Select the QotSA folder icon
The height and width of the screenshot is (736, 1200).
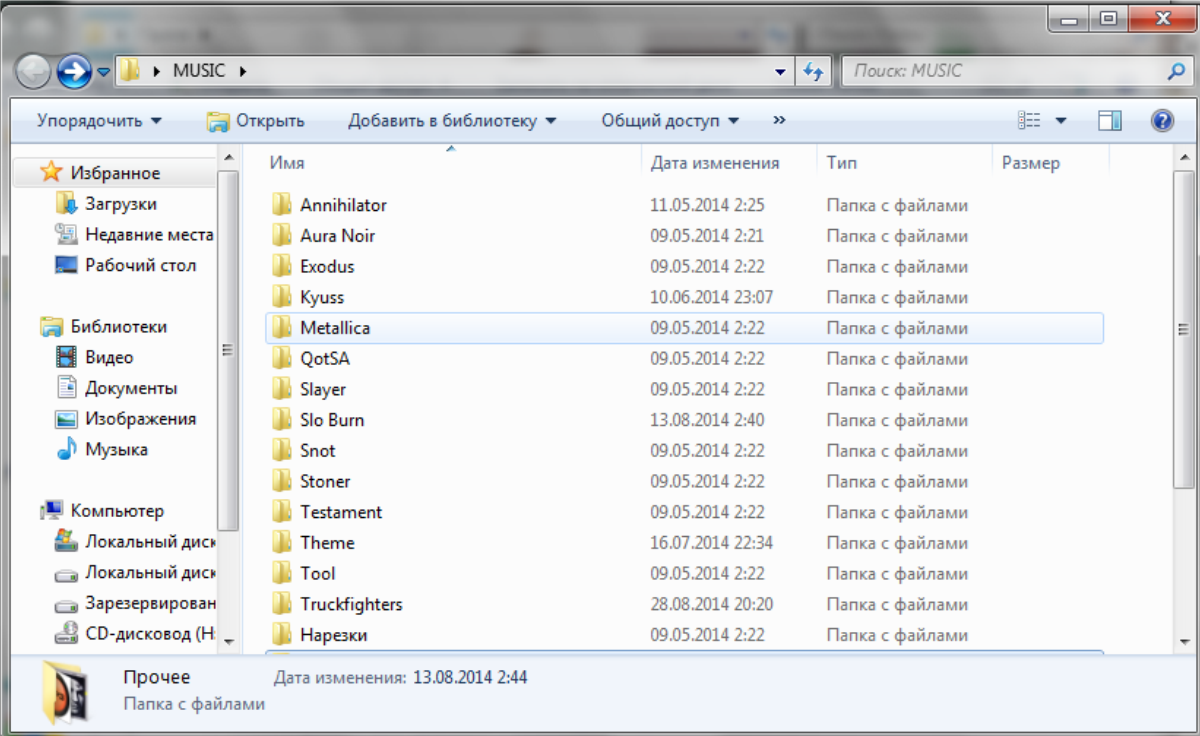coord(281,359)
